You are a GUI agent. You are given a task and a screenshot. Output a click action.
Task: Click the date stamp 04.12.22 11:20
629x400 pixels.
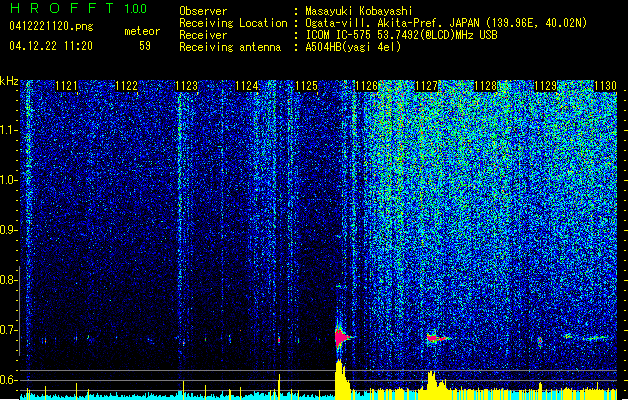51,45
